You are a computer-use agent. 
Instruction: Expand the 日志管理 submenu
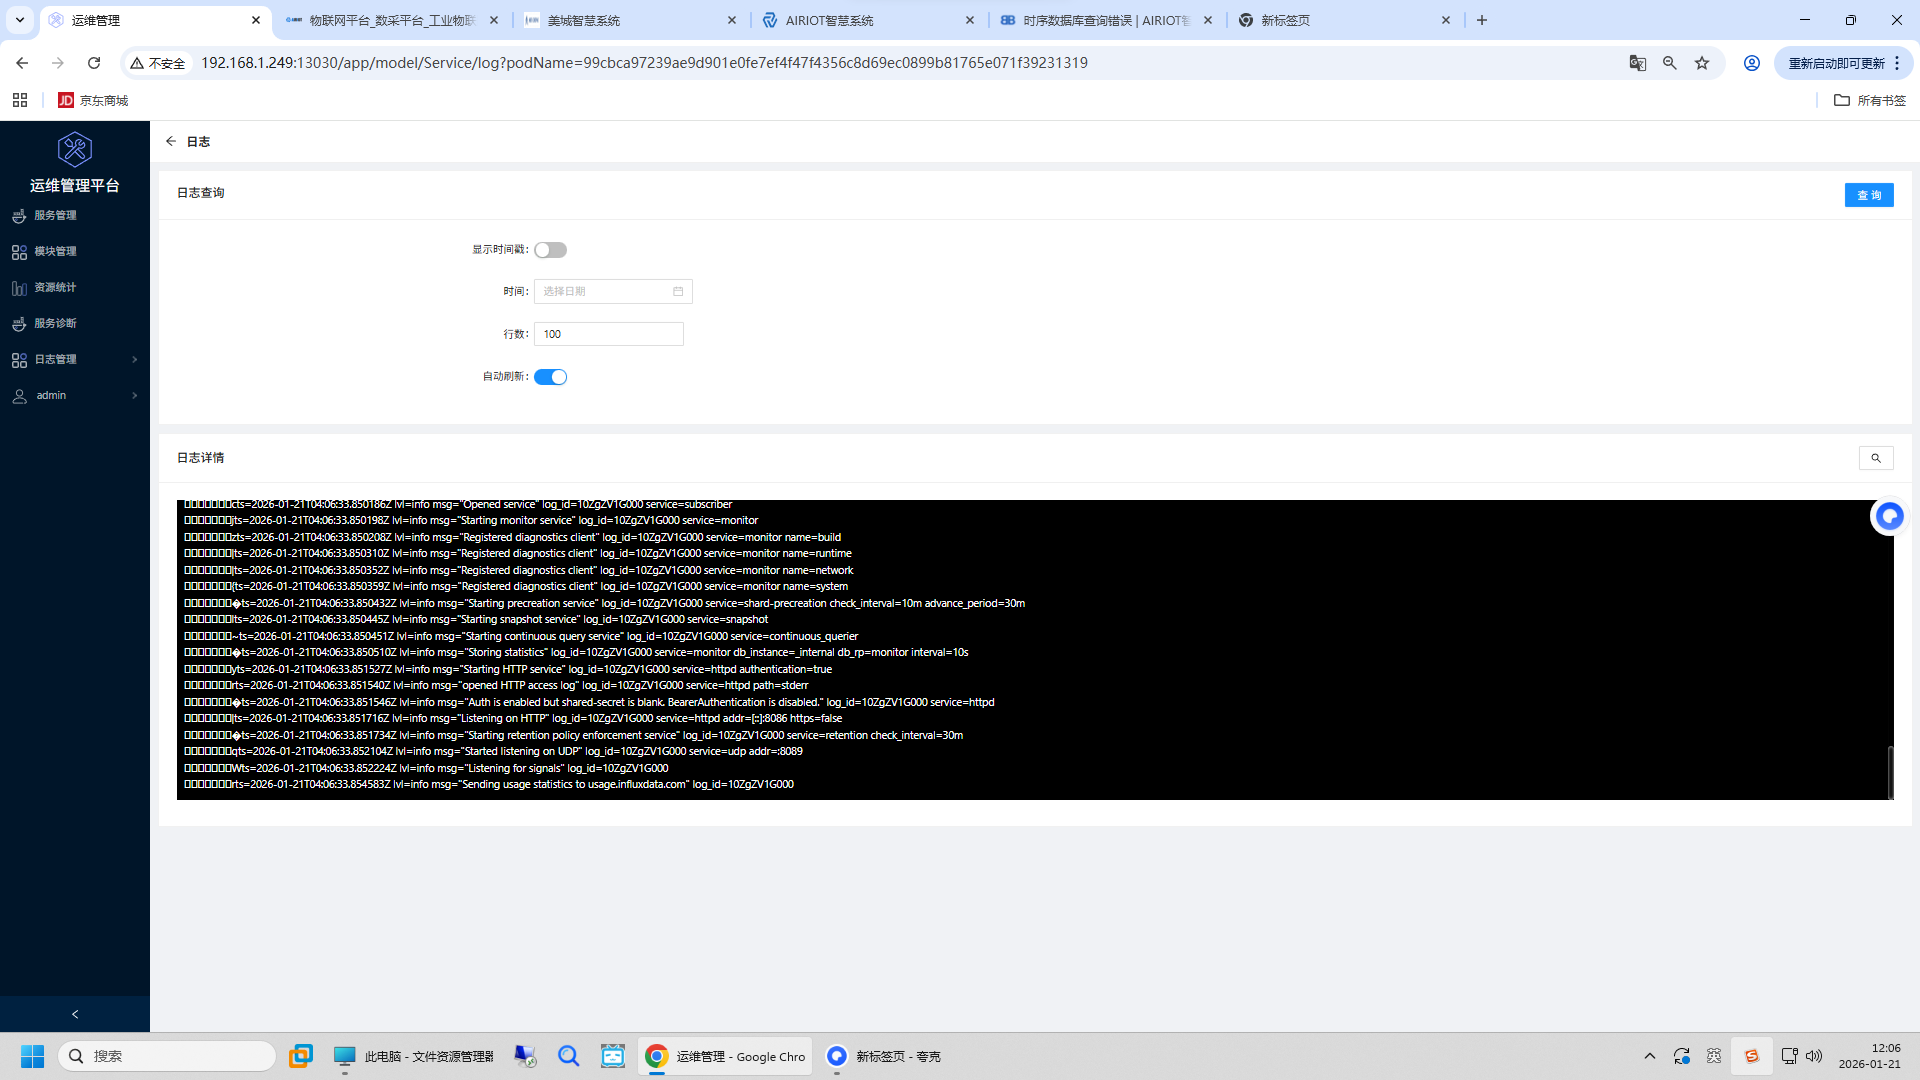pos(74,359)
